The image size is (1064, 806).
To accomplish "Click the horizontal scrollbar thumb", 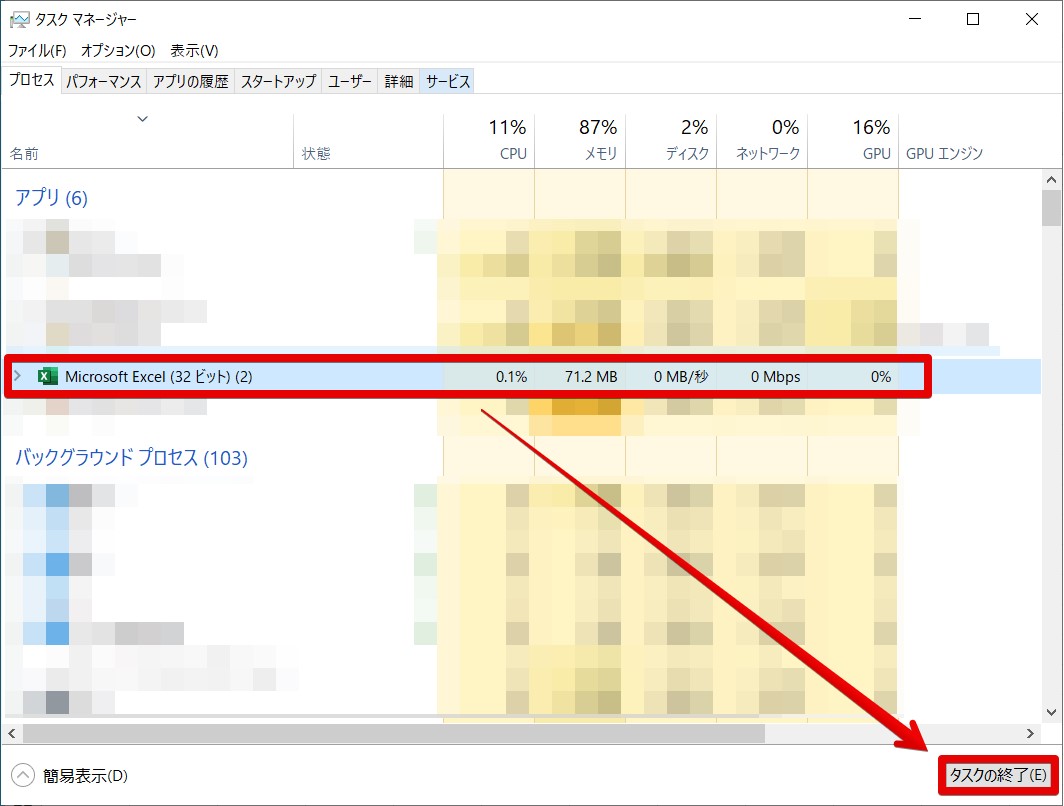I will [x=394, y=733].
